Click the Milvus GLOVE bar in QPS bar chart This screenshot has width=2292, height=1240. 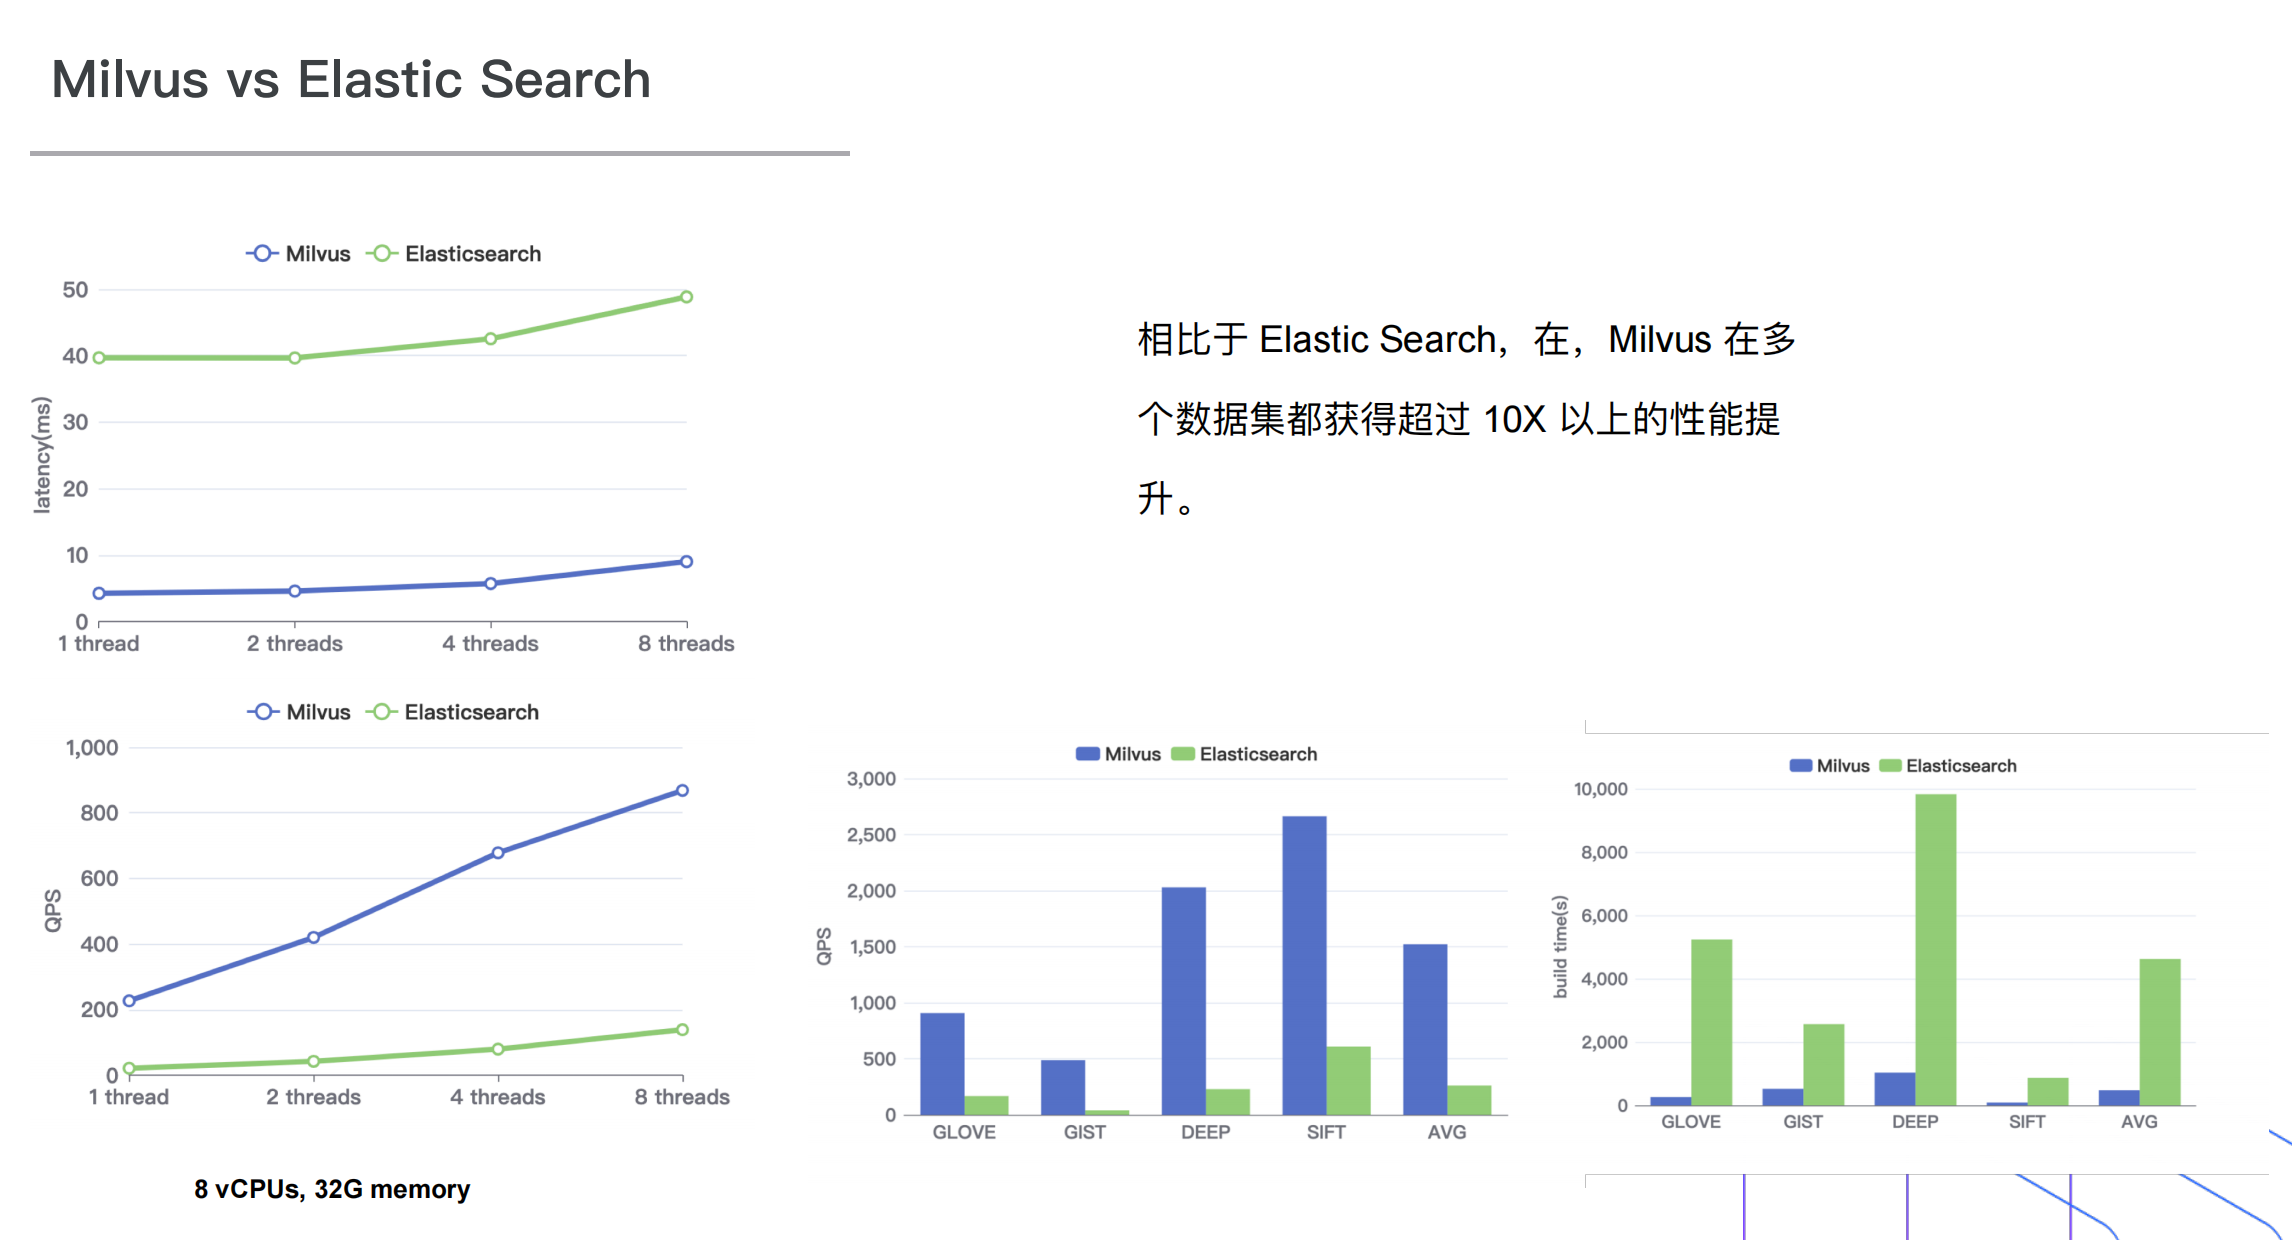coord(942,1064)
